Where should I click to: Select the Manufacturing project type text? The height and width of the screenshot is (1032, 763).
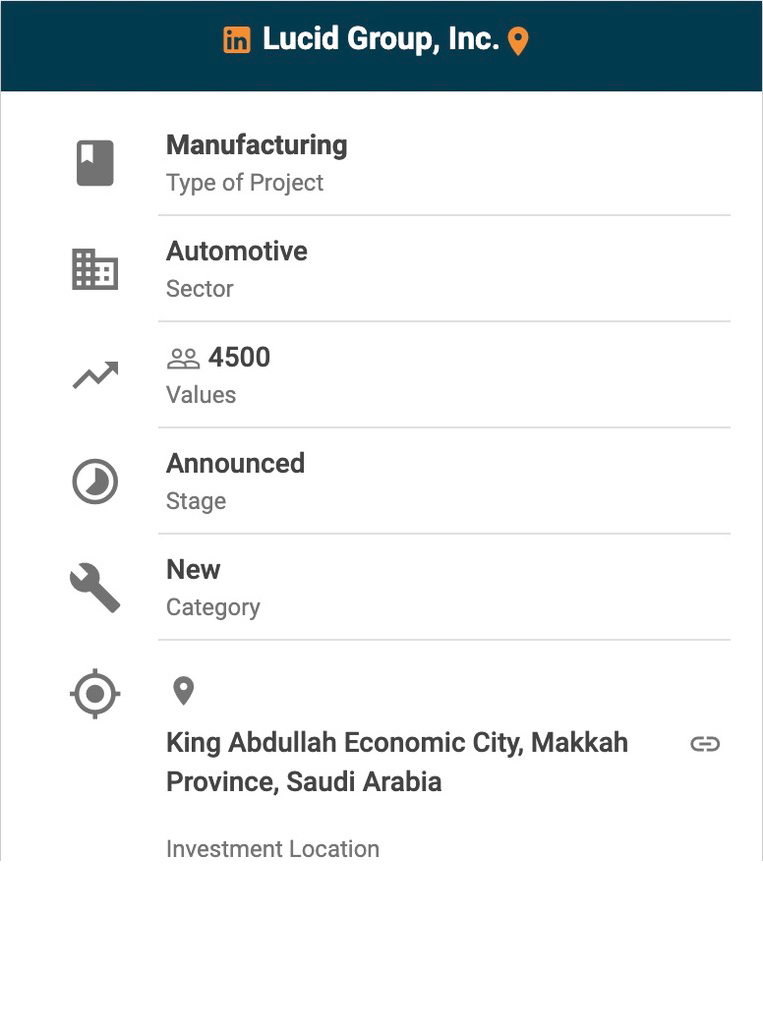256,145
